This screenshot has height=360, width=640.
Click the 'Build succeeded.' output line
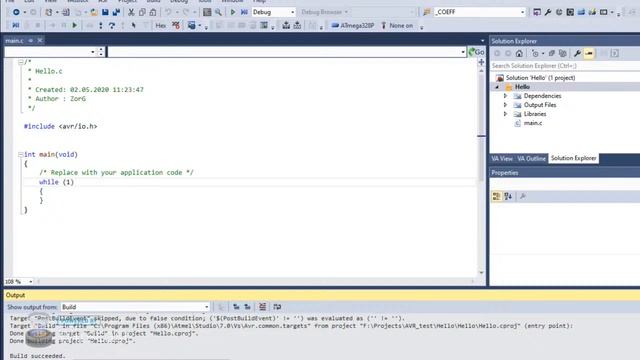coord(38,356)
